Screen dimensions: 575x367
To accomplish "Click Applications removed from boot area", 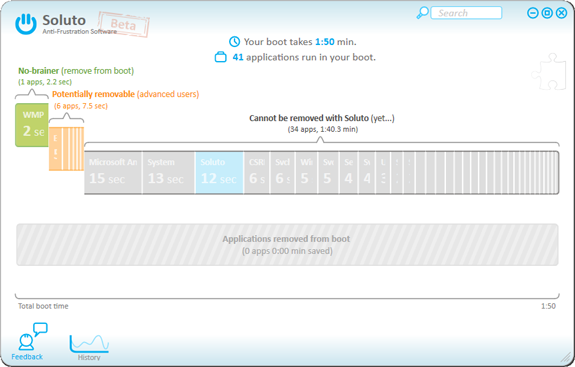I will pyautogui.click(x=287, y=245).
